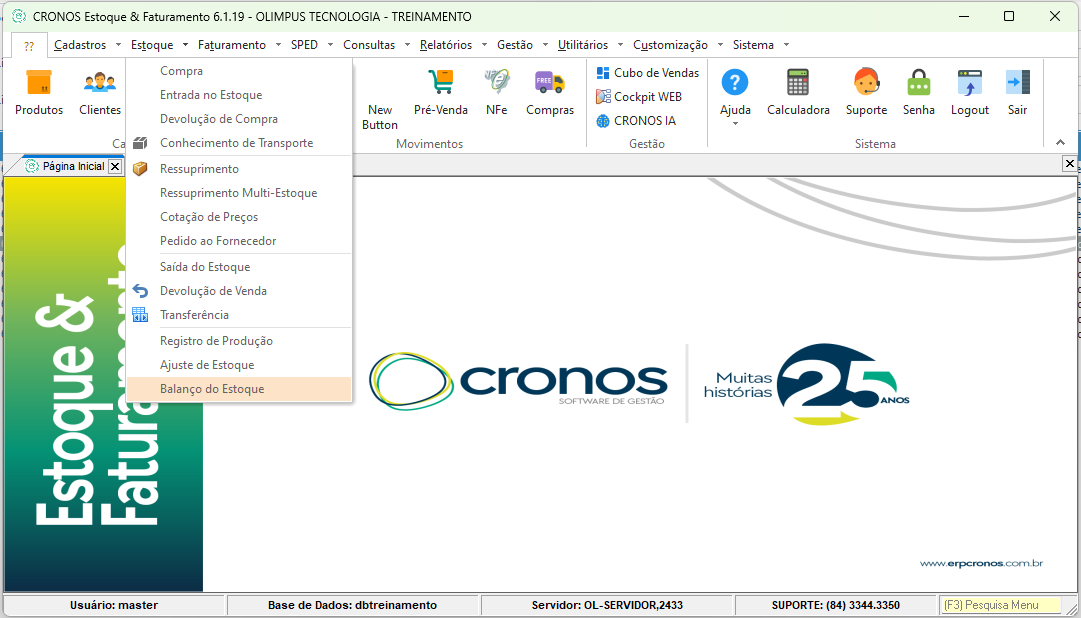
Task: Expand the Ajuda dropdown arrow
Action: tap(735, 124)
